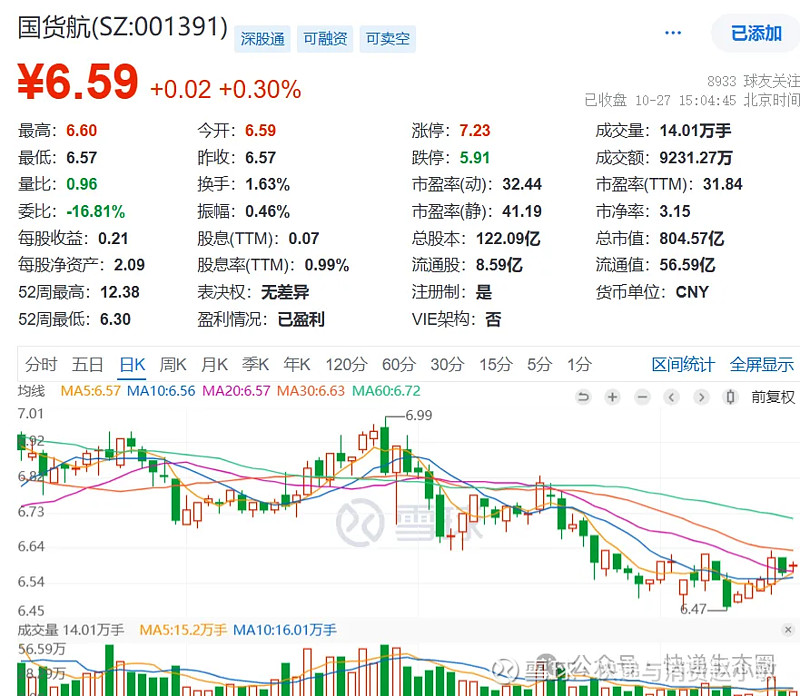Pan the chart right using the right chevron icon
The width and height of the screenshot is (800, 696).
coord(699,397)
